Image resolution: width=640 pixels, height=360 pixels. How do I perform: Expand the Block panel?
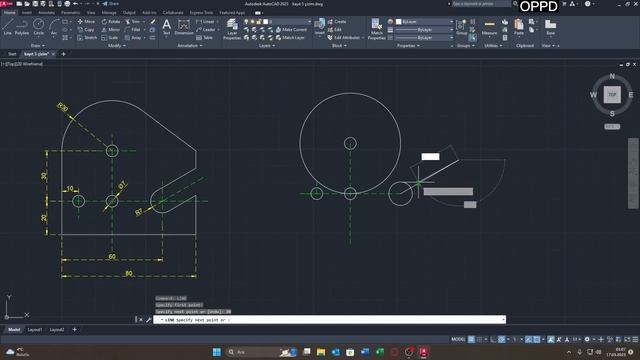tap(339, 46)
